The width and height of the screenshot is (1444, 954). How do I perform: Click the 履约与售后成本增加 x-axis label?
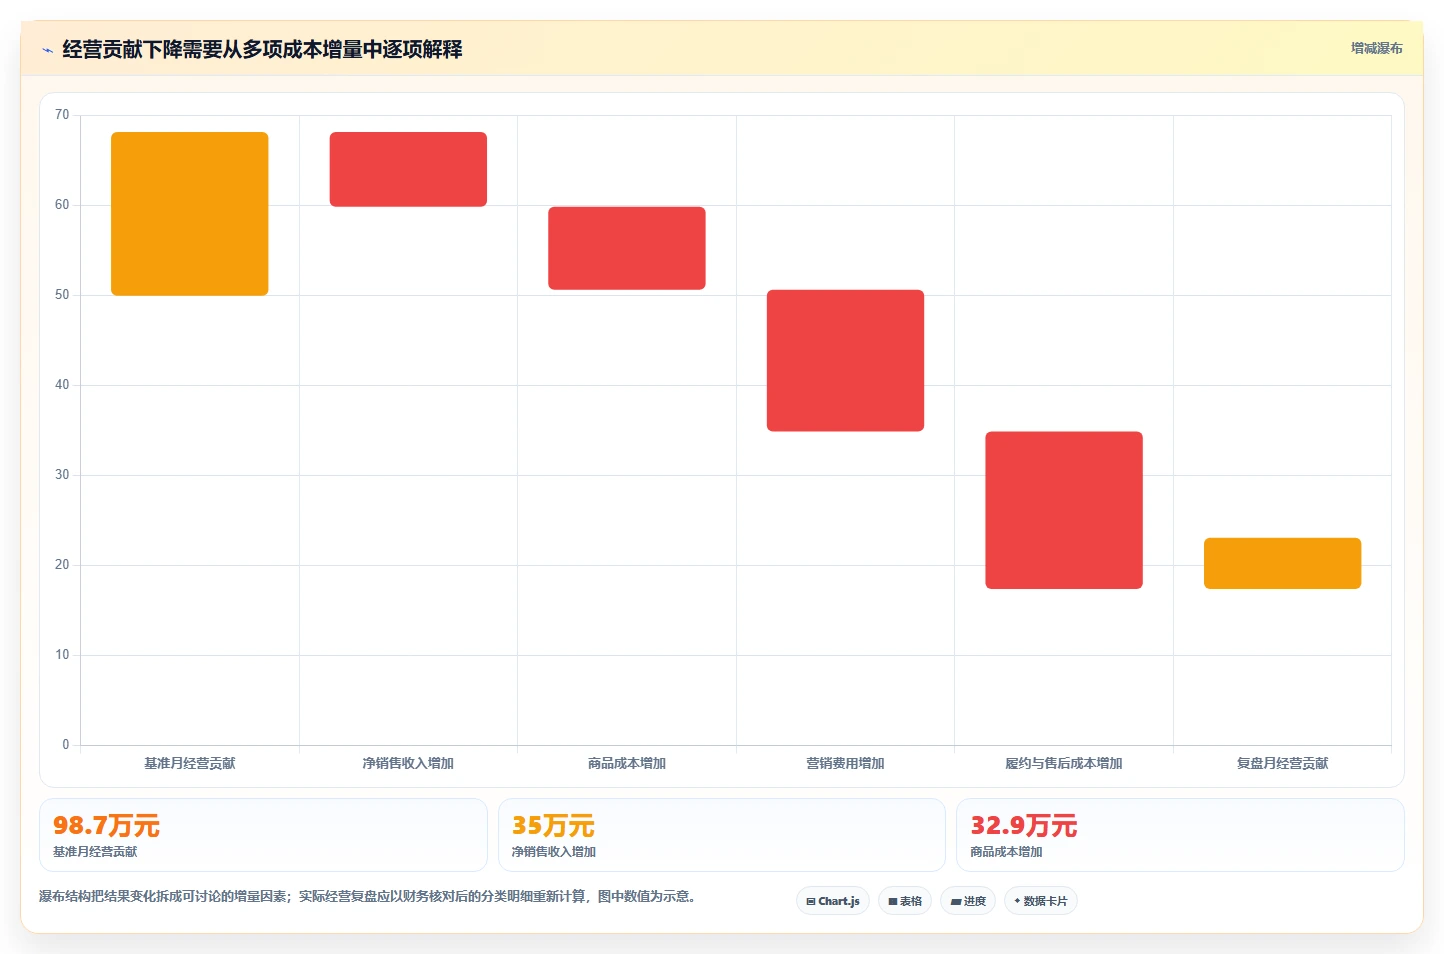coord(1064,763)
